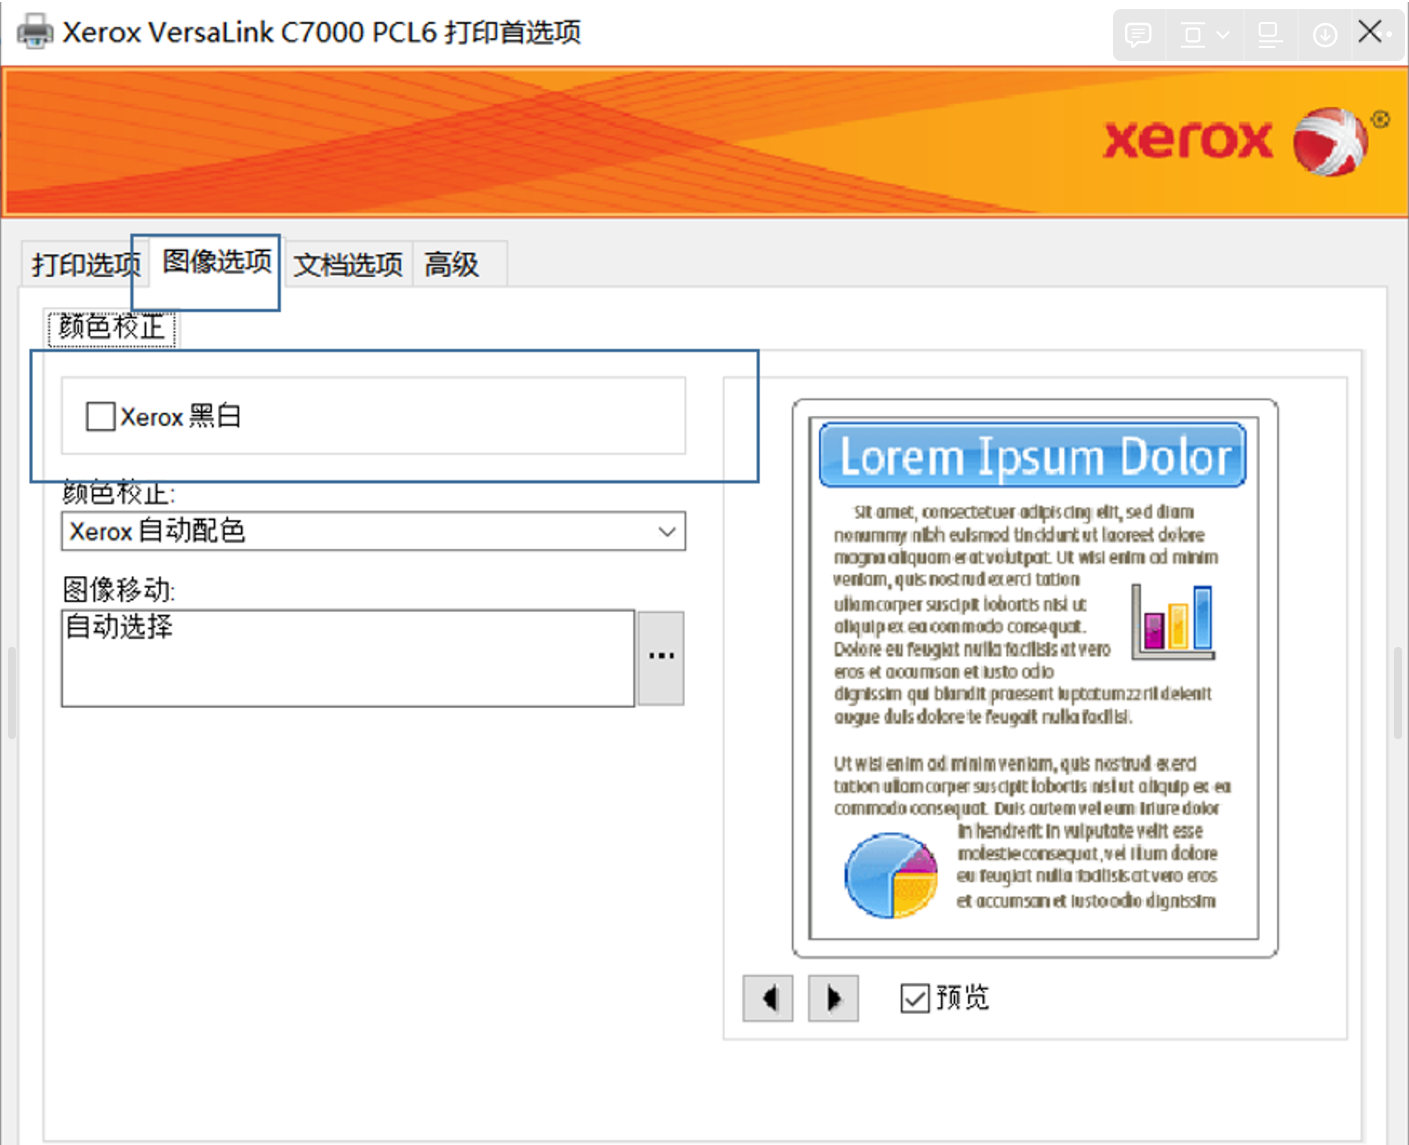This screenshot has width=1409, height=1145.
Task: Select the 图像选项 tab
Action: 217,261
